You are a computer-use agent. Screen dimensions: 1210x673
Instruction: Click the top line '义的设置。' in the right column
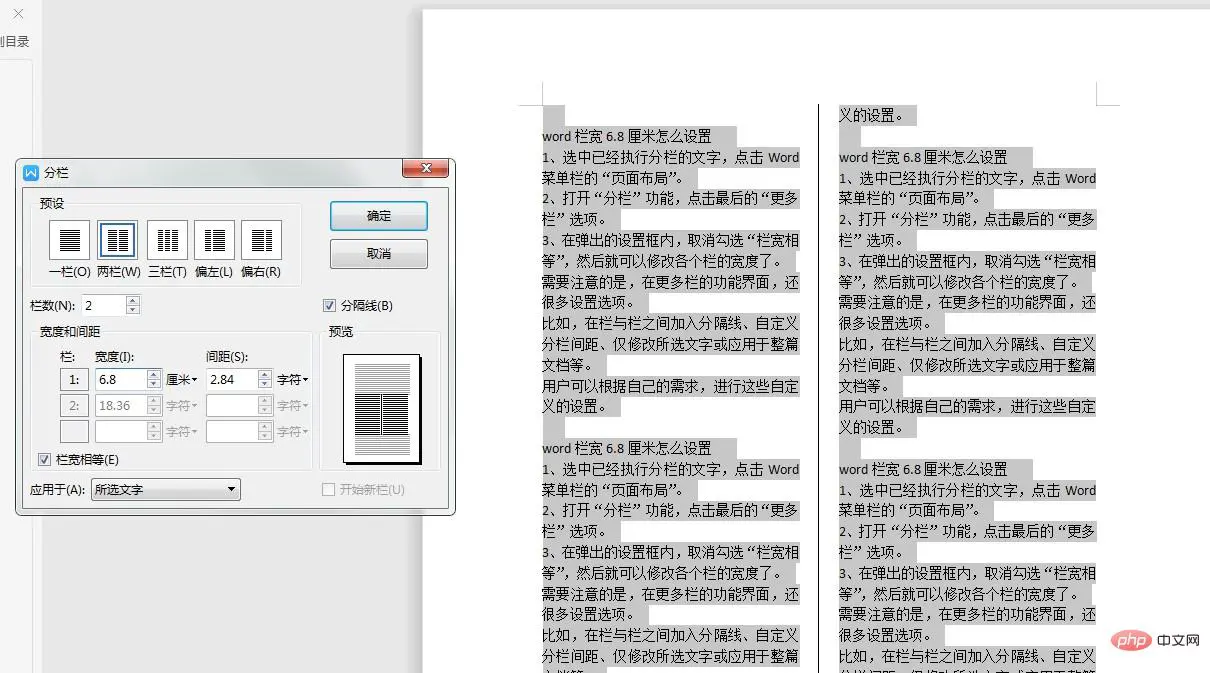871,115
